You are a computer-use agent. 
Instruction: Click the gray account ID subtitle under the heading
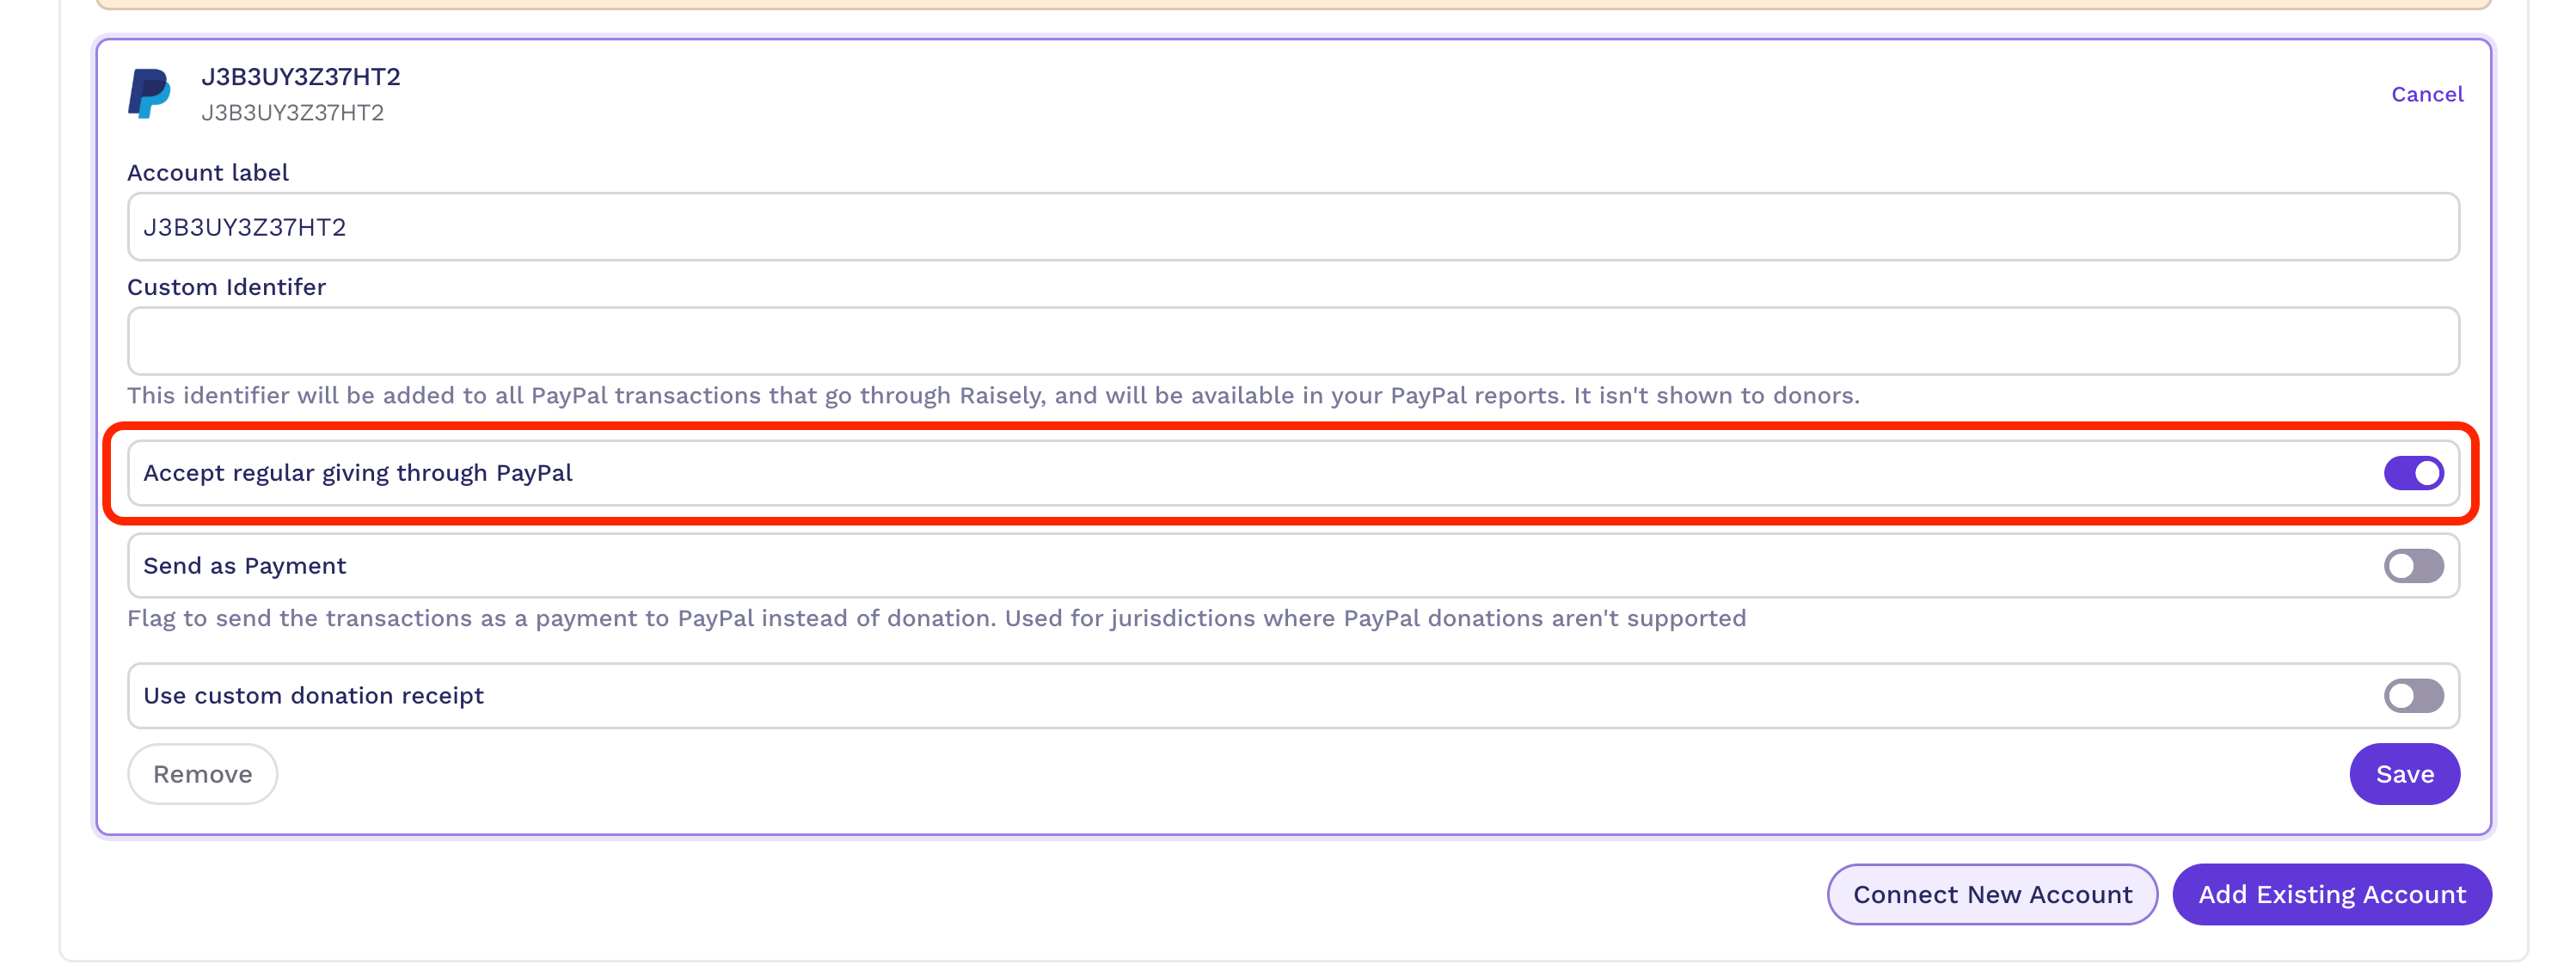(x=292, y=113)
